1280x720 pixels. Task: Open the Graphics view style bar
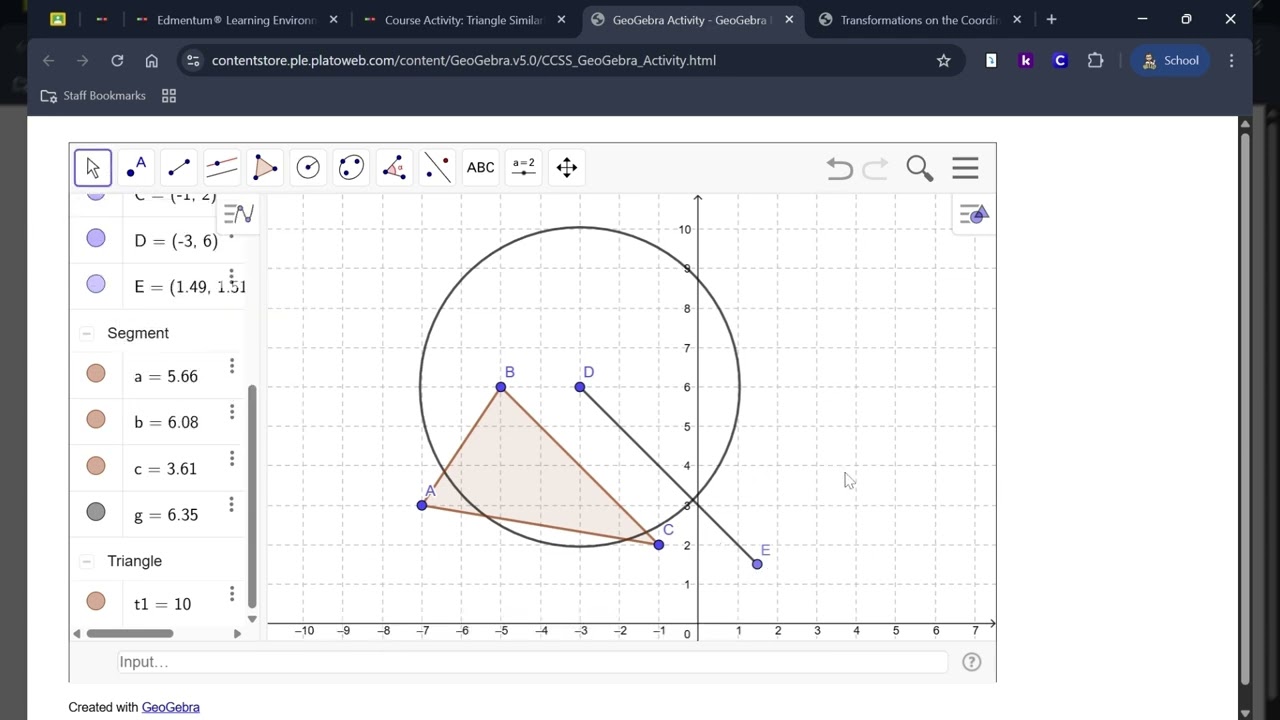[974, 213]
